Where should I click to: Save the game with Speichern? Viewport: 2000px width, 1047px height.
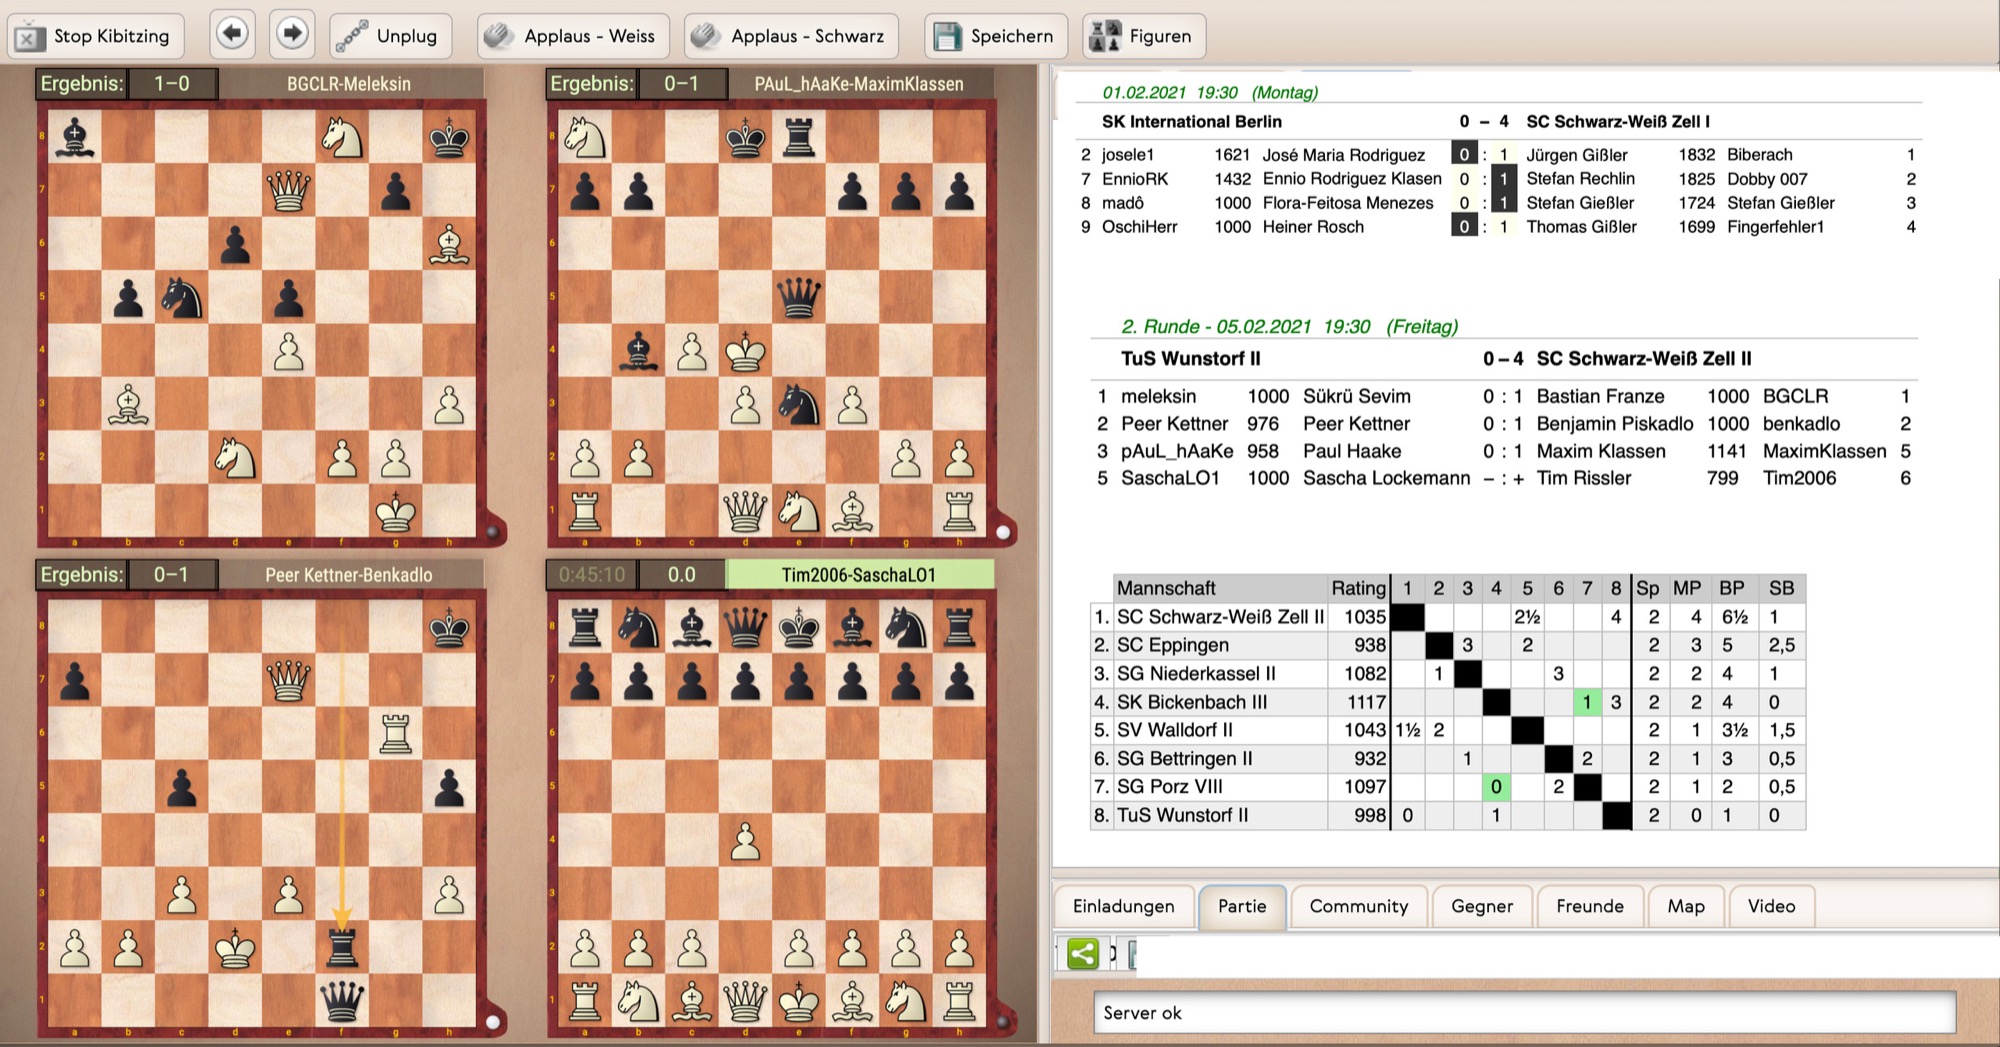tap(995, 36)
